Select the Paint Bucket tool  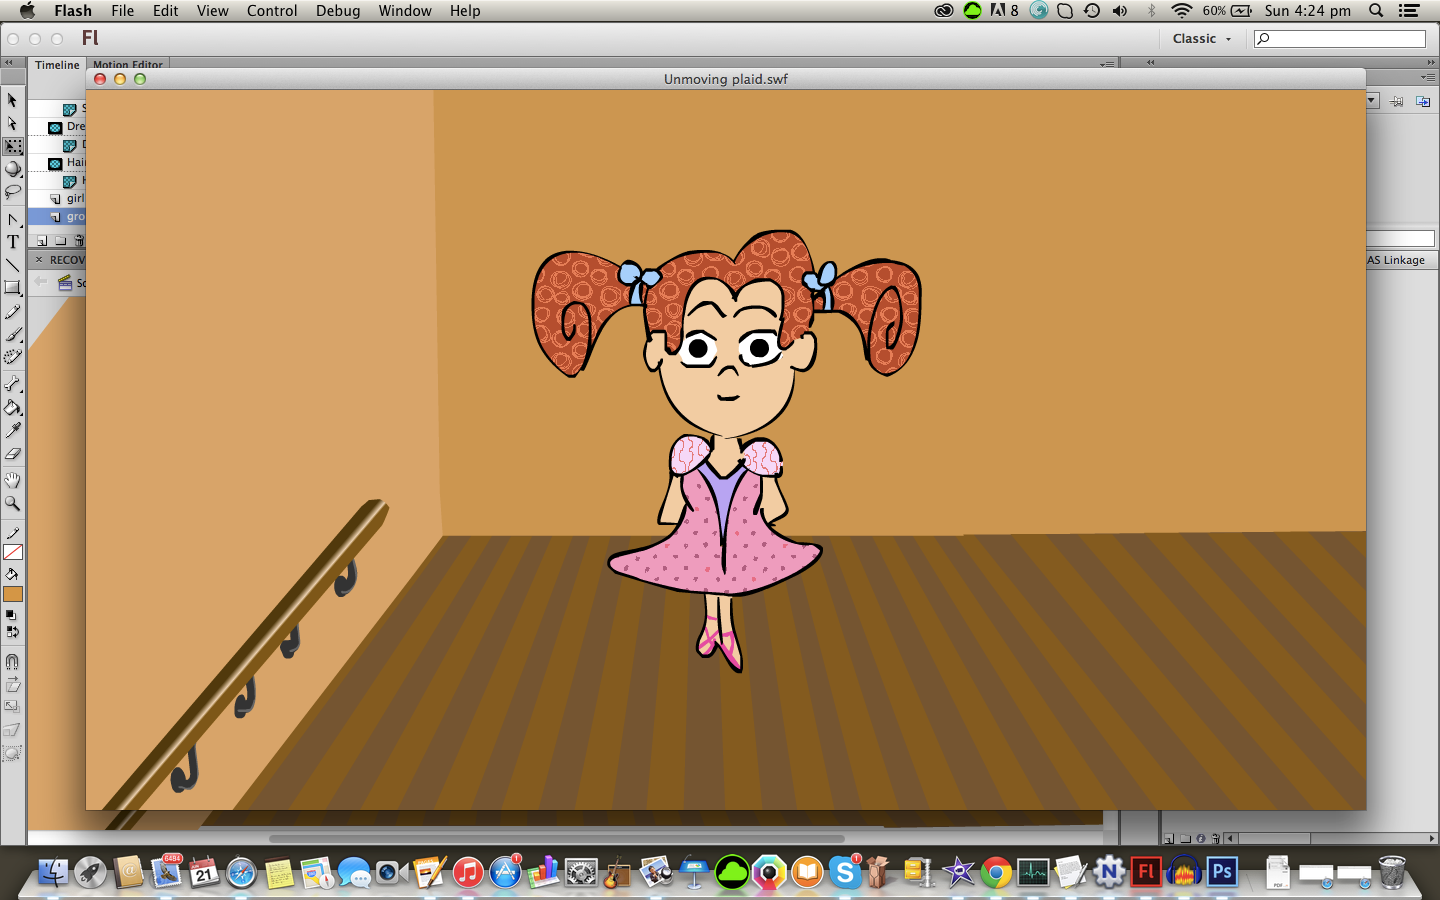pyautogui.click(x=13, y=408)
